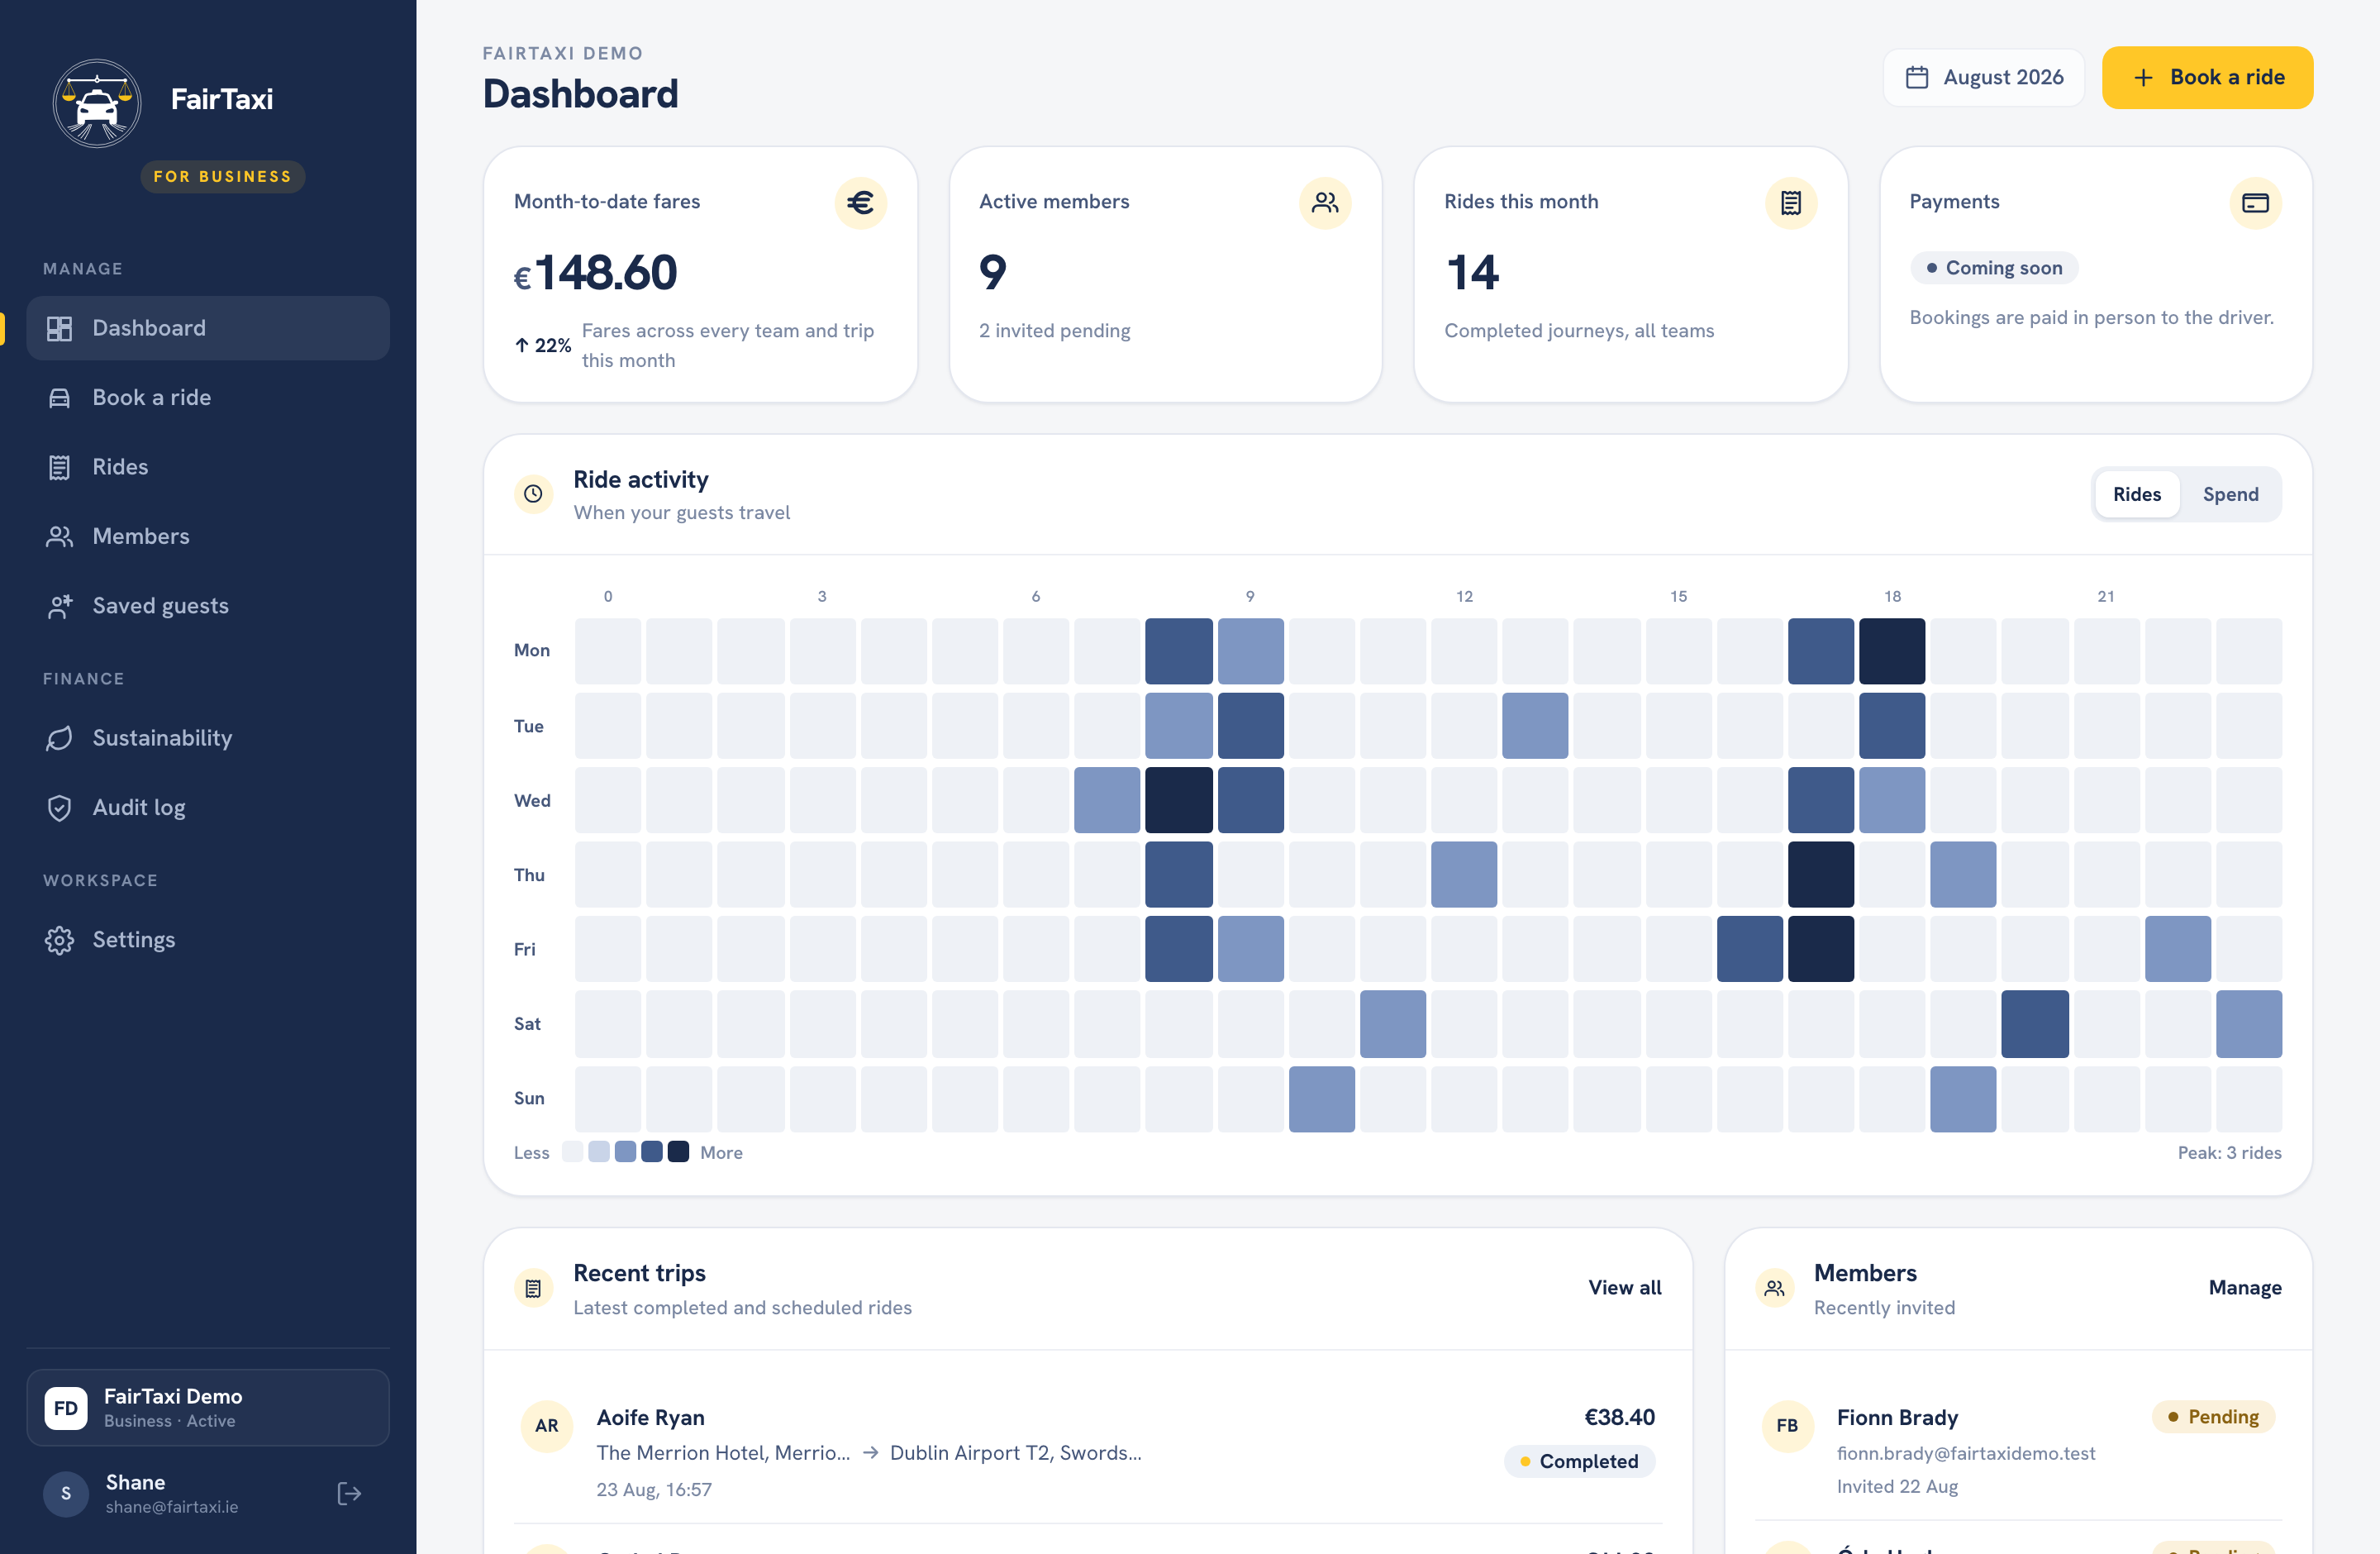Click the members icon beside Members heading
This screenshot has width=2380, height=1554.
[x=1774, y=1288]
